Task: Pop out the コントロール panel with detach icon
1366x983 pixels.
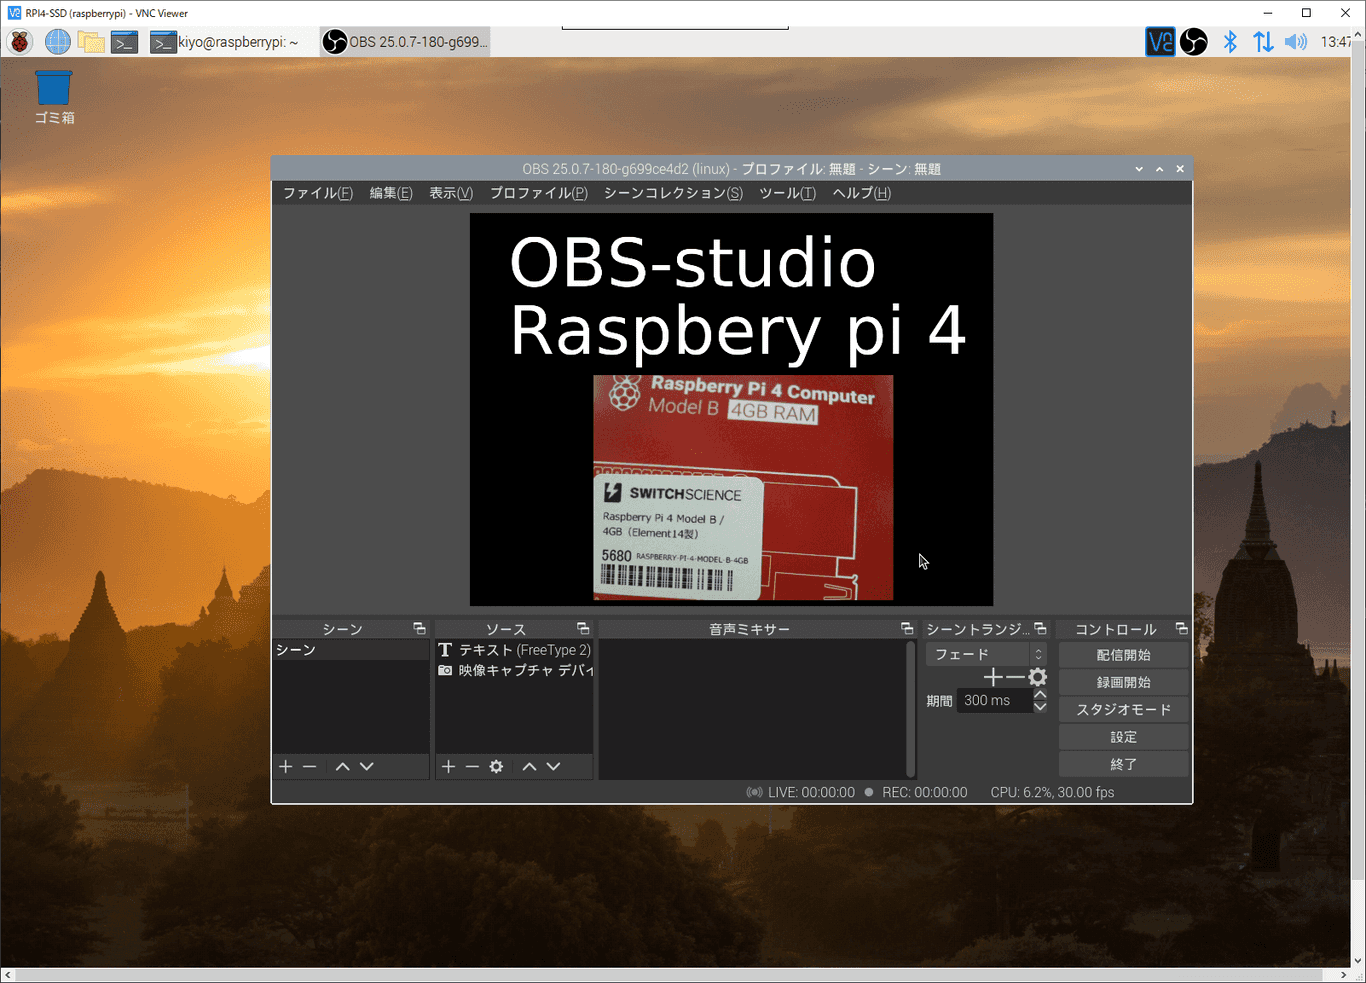Action: pyautogui.click(x=1180, y=628)
